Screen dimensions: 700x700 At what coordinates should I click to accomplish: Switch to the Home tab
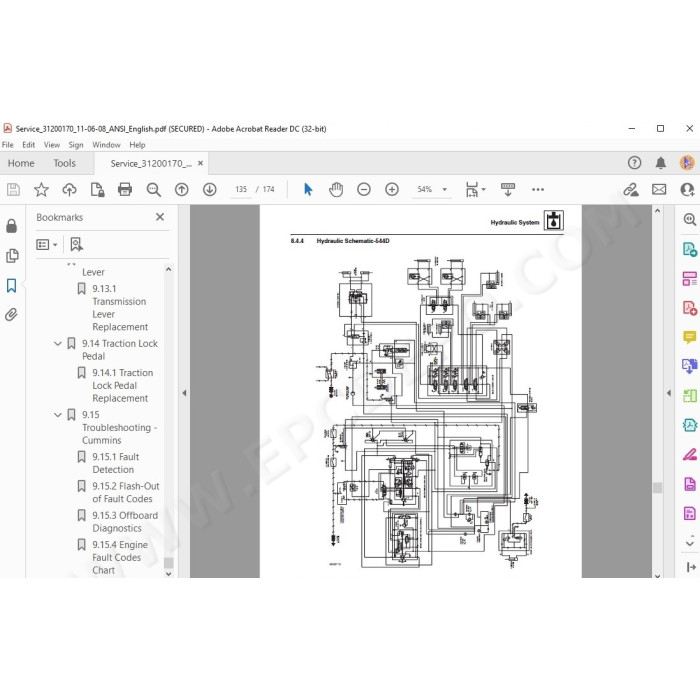(21, 163)
